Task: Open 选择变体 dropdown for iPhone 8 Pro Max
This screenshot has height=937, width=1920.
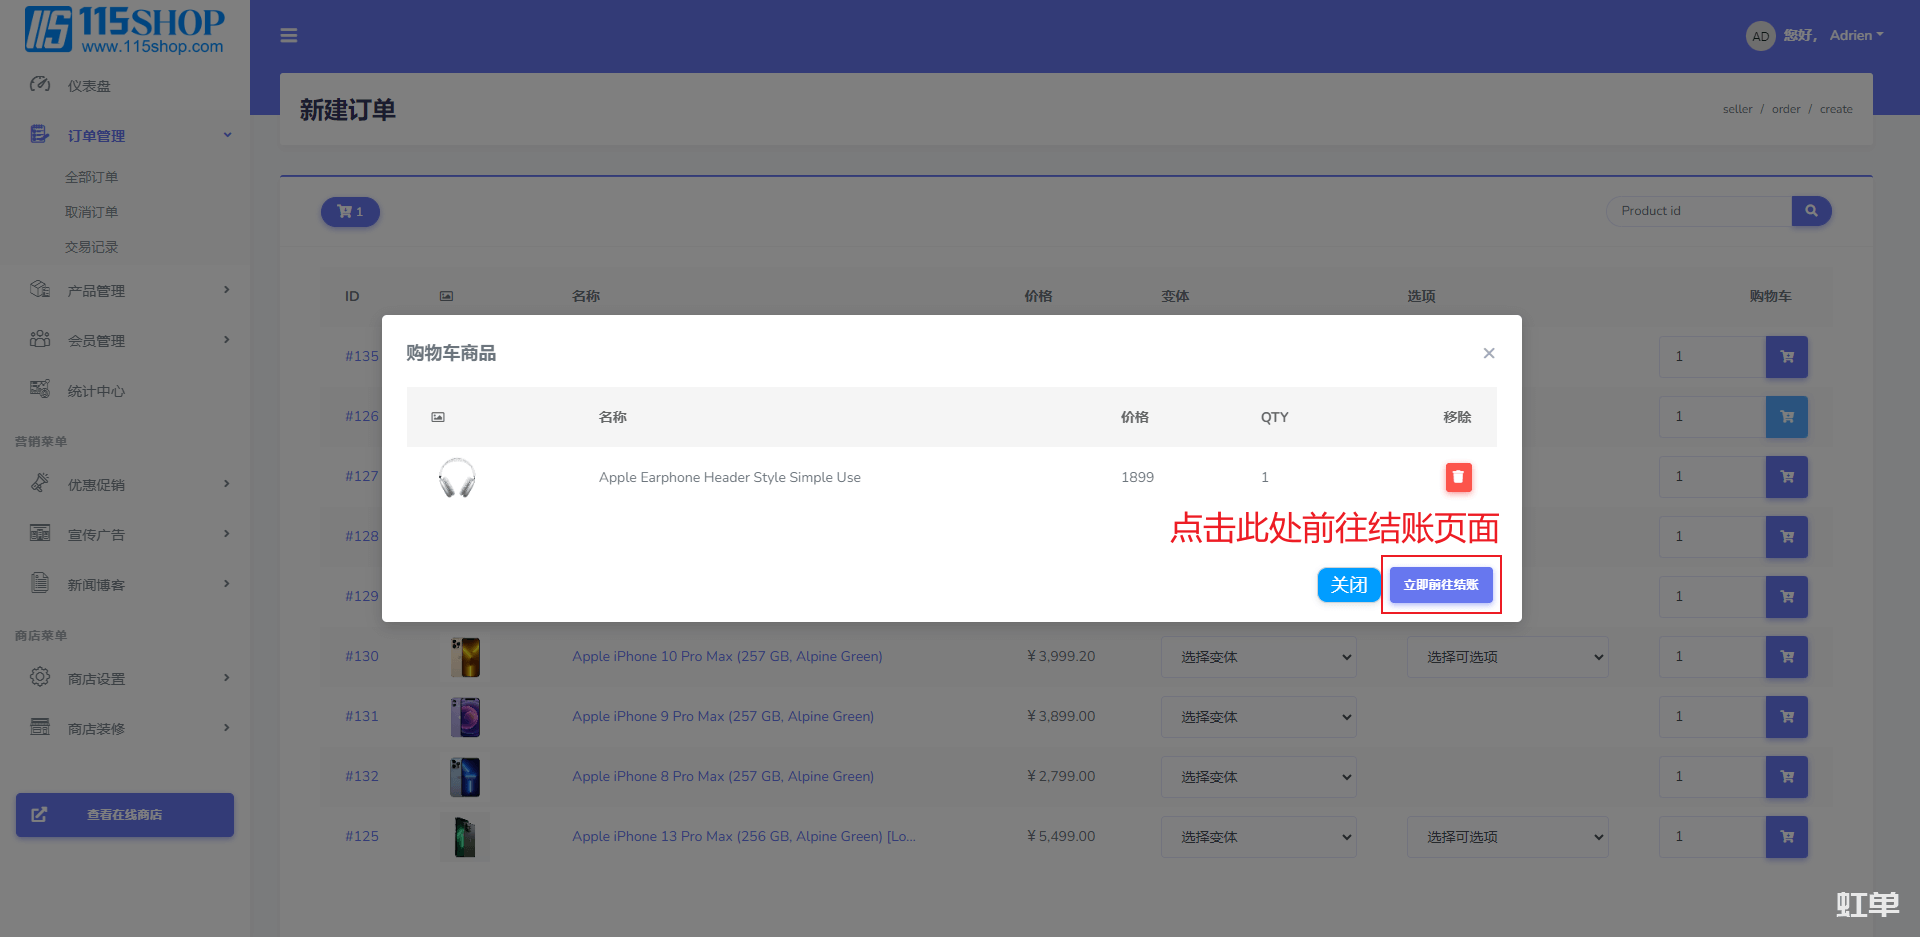Action: coord(1258,777)
